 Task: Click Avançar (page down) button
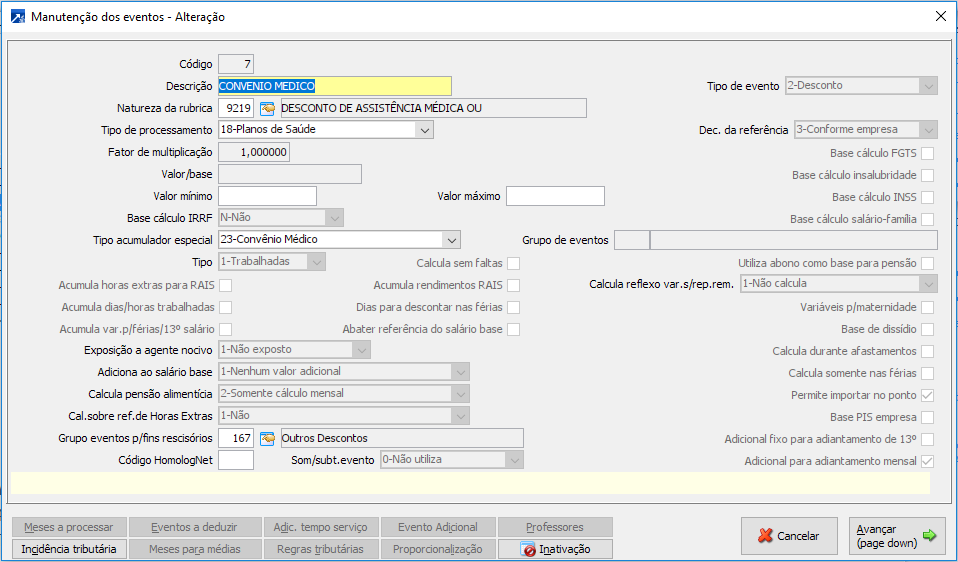(896, 536)
